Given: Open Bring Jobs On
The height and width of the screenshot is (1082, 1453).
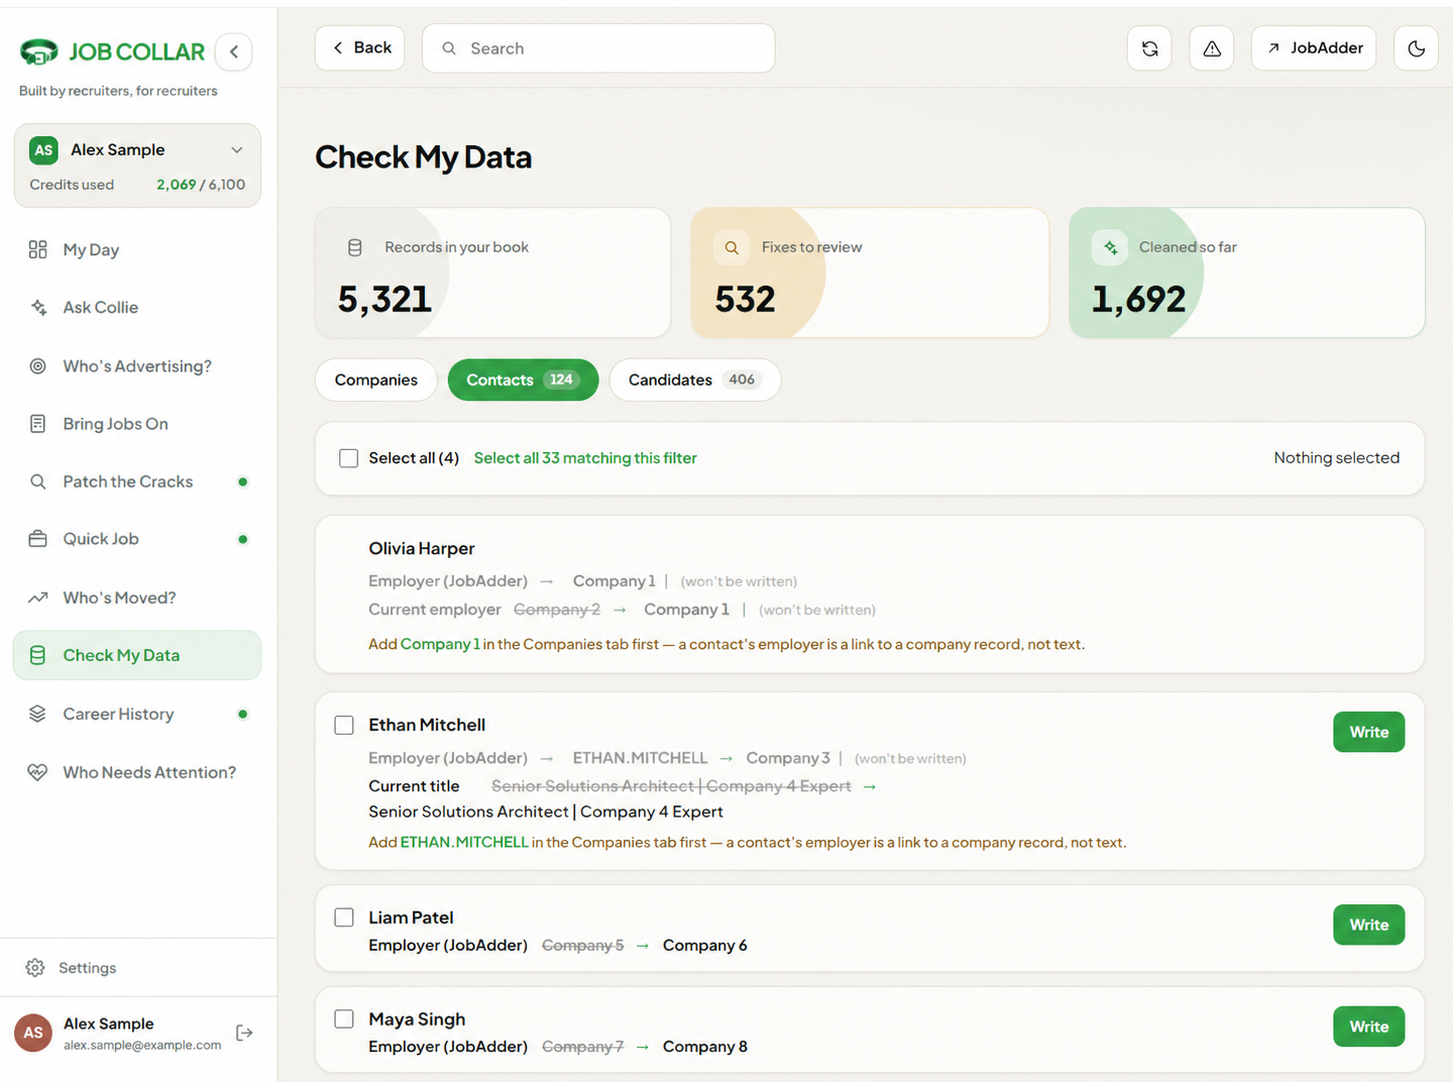Looking at the screenshot, I should click(x=137, y=424).
